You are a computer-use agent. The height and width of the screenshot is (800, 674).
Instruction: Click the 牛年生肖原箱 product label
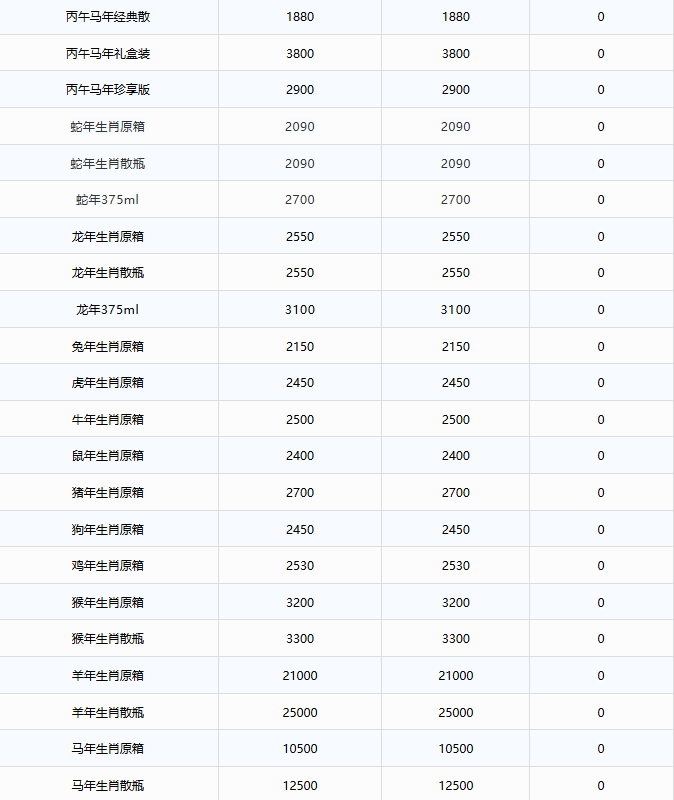pos(108,420)
